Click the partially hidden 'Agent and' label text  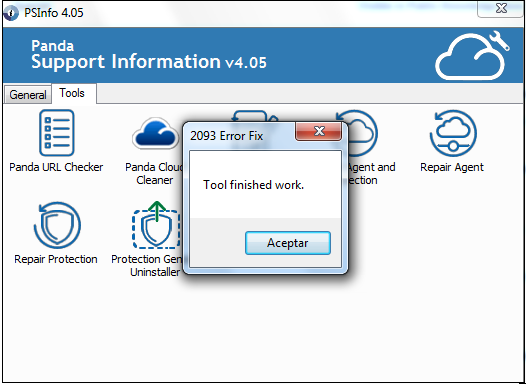point(372,167)
